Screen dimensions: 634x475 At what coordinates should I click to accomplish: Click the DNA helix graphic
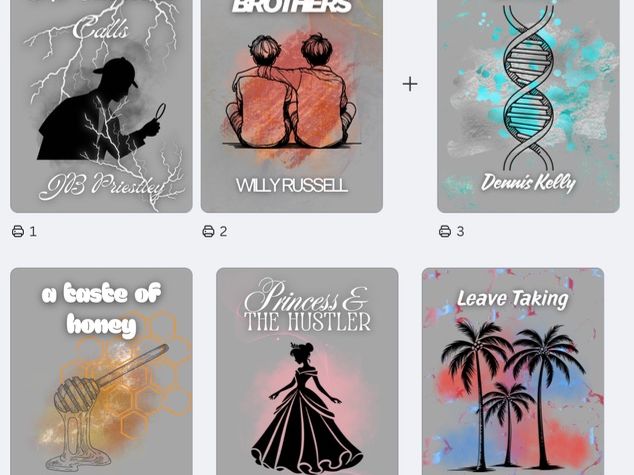[x=528, y=87]
